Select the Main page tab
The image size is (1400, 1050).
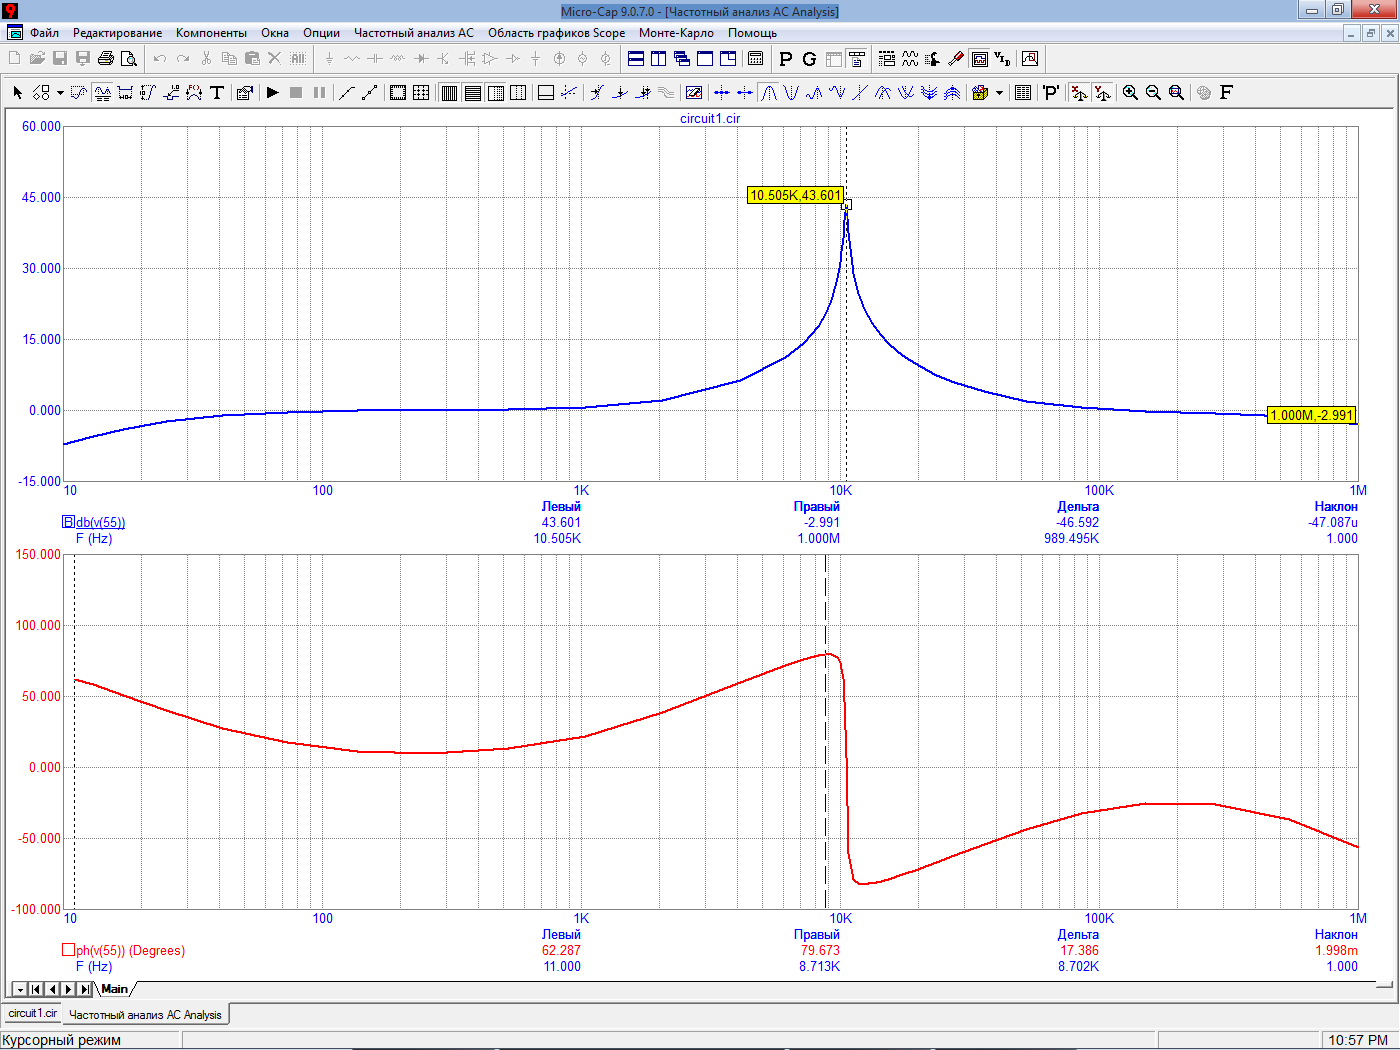coord(115,989)
